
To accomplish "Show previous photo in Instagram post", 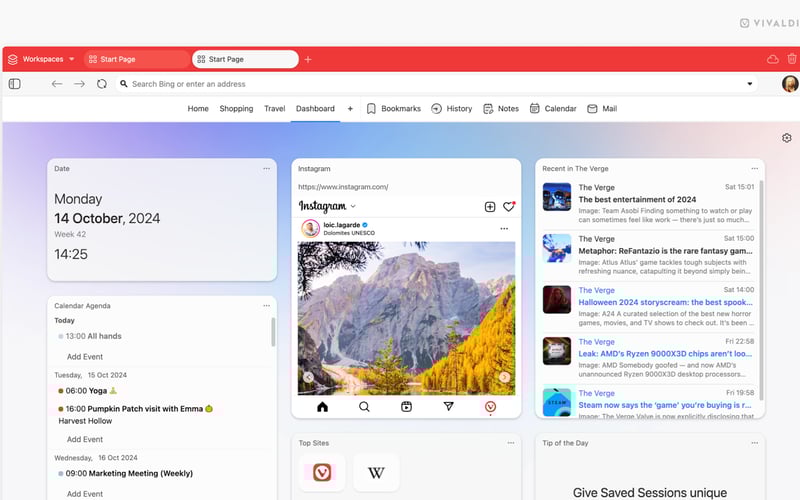I will (x=308, y=377).
